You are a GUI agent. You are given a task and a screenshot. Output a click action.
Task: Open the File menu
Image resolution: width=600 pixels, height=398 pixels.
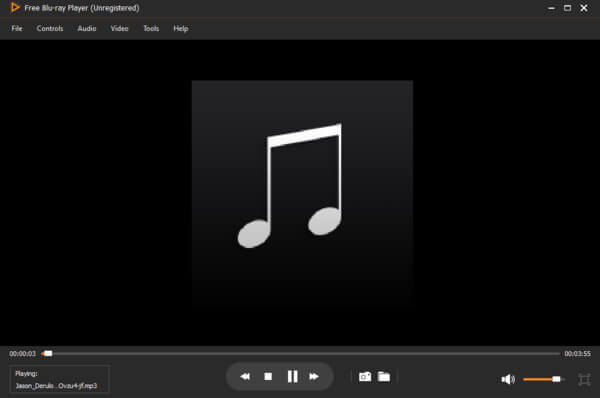17,28
